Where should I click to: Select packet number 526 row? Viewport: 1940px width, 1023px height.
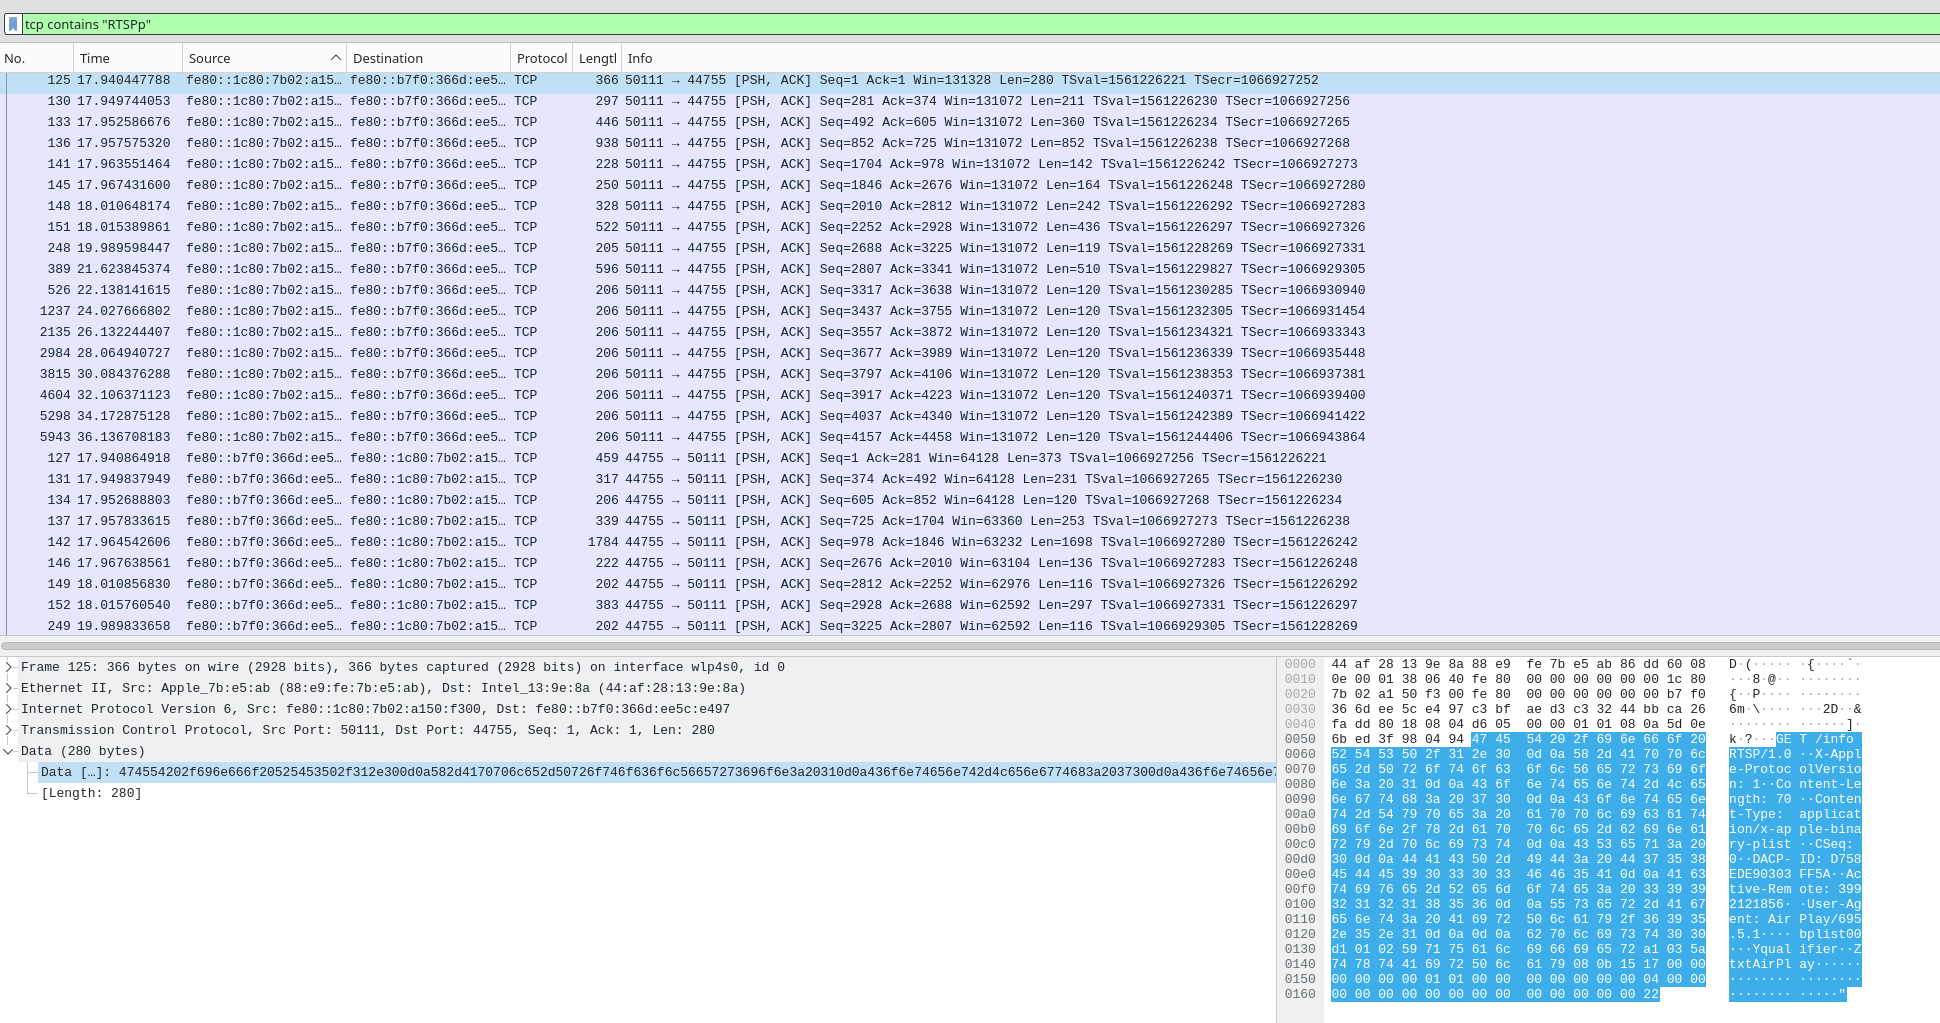coord(970,290)
